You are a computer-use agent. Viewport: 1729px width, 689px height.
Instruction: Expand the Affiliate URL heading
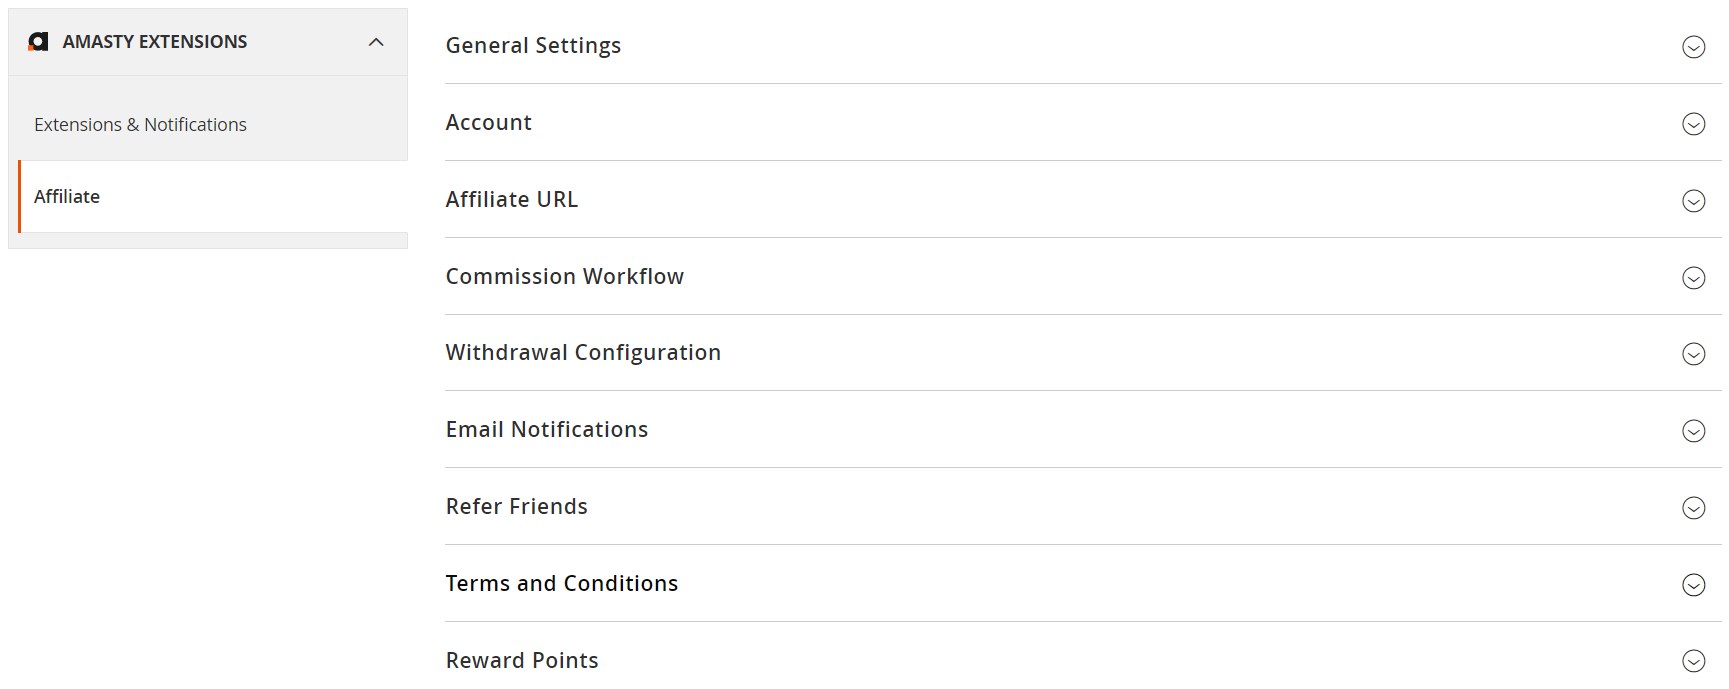(511, 200)
